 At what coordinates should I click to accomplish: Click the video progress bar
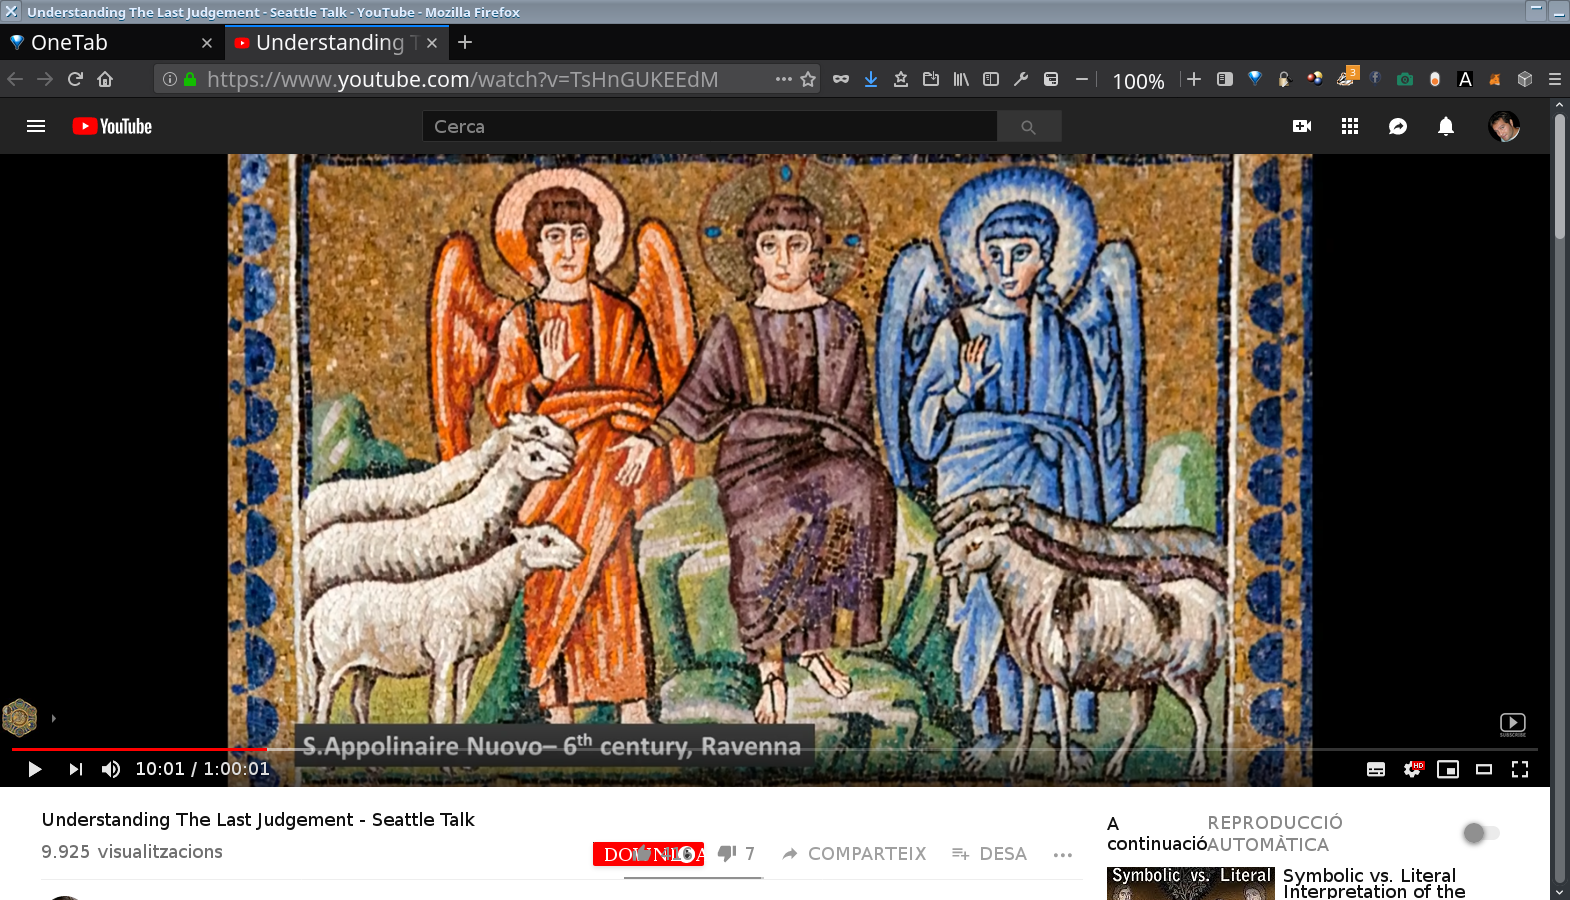click(x=775, y=749)
